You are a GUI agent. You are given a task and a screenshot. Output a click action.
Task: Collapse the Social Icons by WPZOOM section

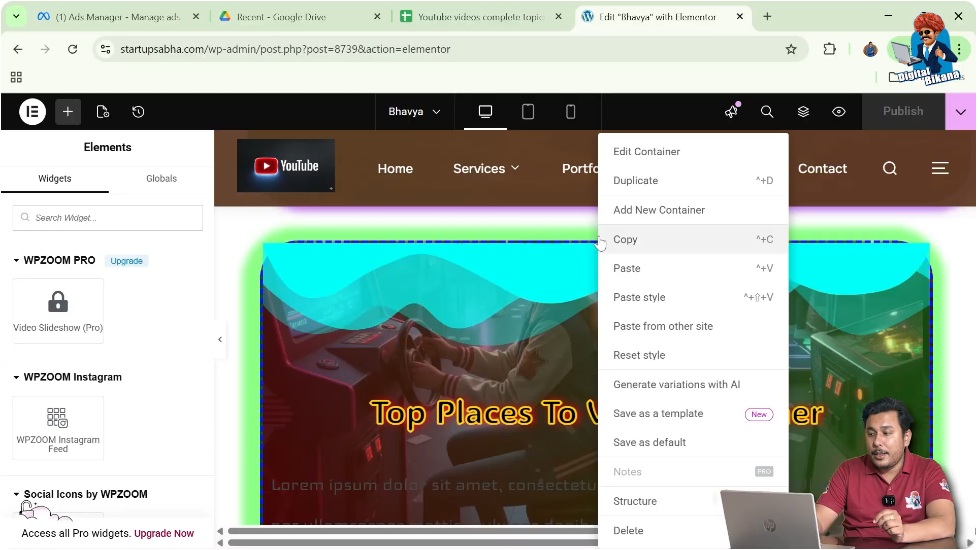point(80,494)
